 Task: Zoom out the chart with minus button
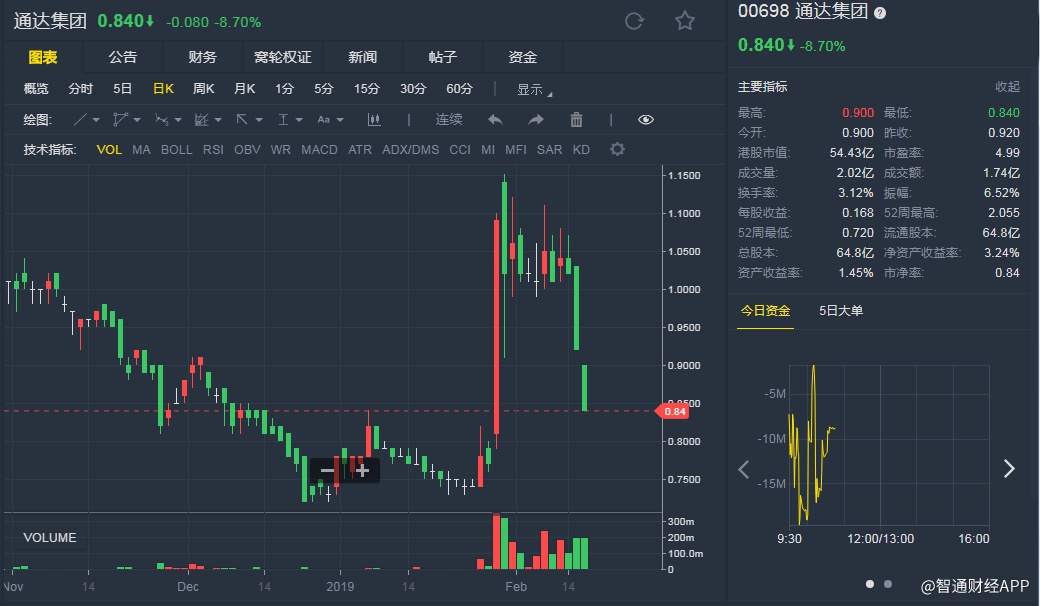[327, 471]
